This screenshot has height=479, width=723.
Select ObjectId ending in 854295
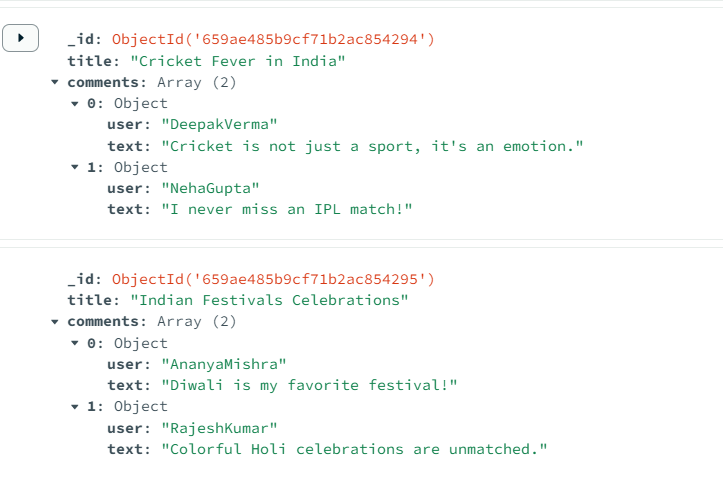273,279
